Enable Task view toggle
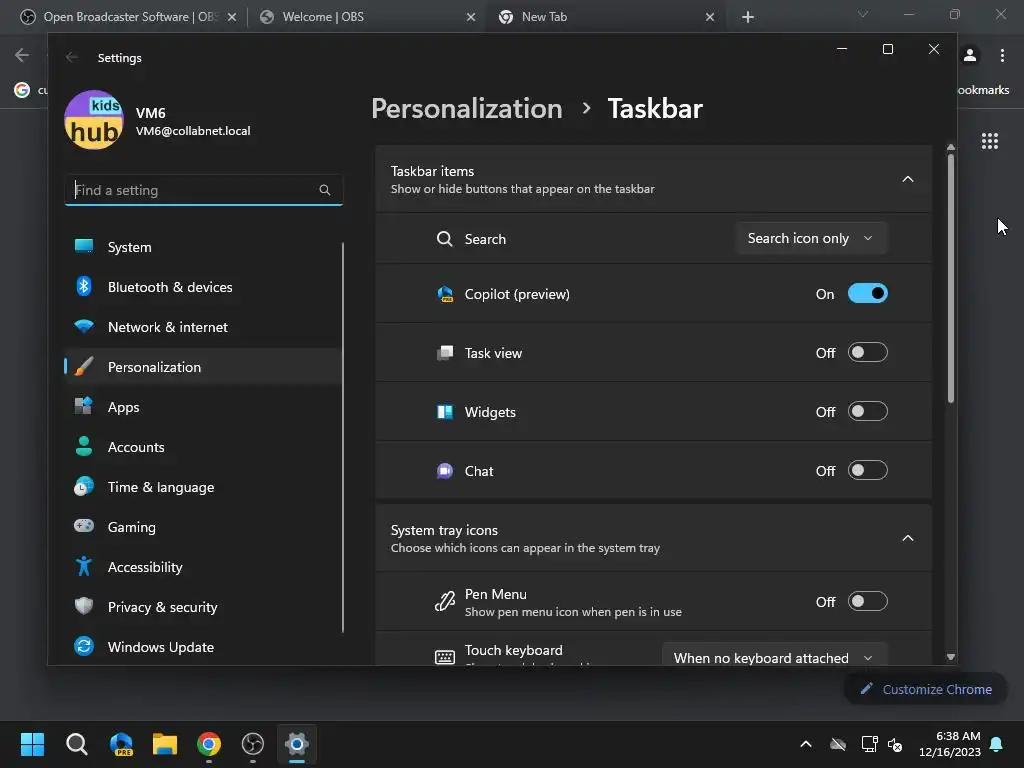The width and height of the screenshot is (1024, 768). point(867,353)
